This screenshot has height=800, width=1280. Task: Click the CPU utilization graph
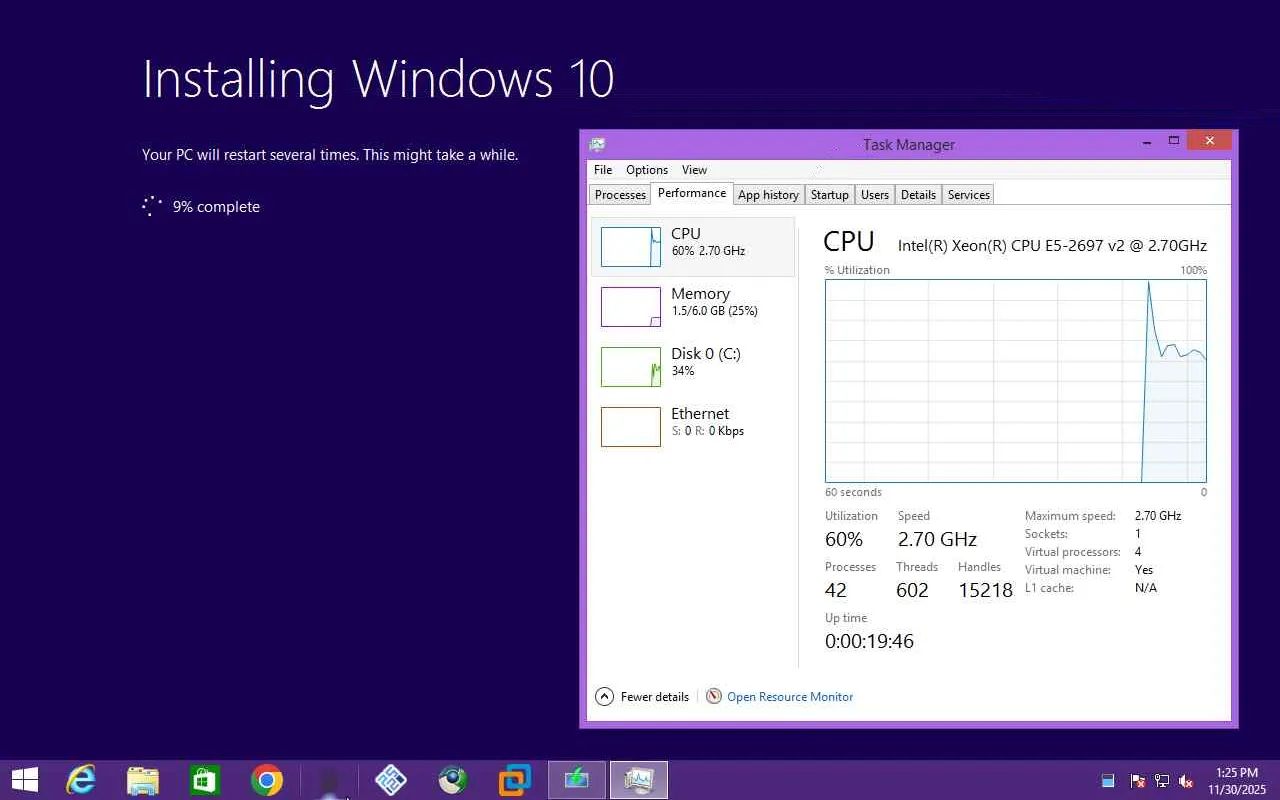1016,381
